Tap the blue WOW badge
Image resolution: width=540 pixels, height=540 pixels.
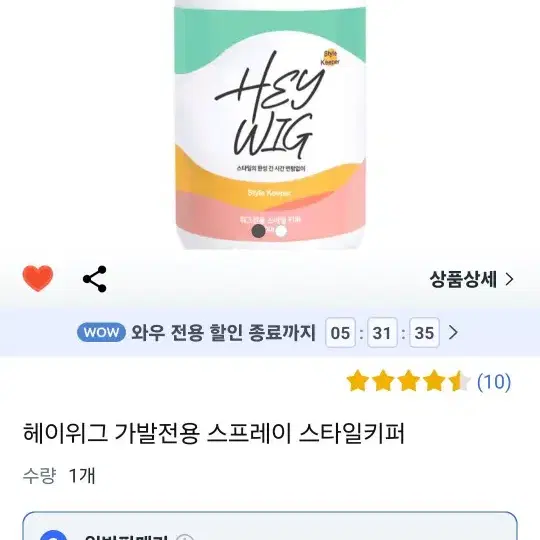[101, 333]
